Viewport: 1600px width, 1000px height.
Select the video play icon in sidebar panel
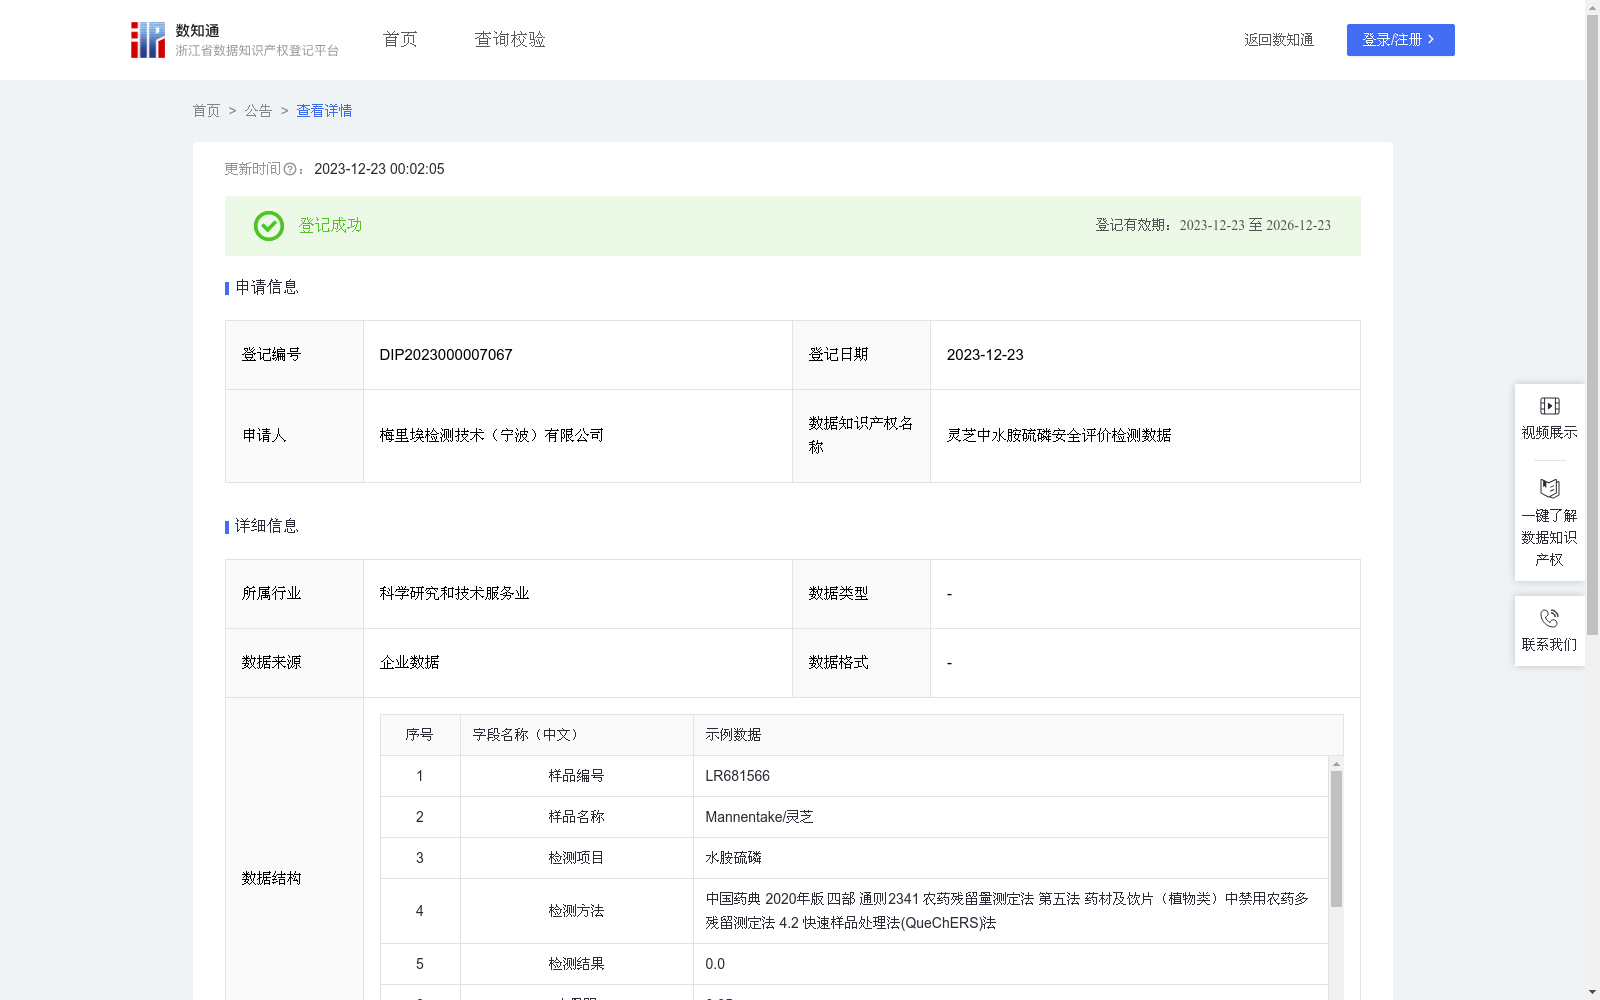point(1549,405)
